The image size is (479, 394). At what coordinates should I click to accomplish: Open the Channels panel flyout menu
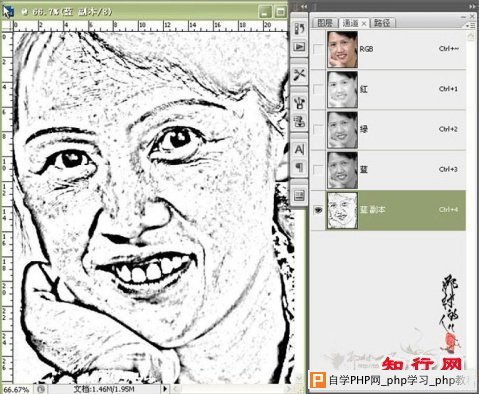click(x=471, y=25)
